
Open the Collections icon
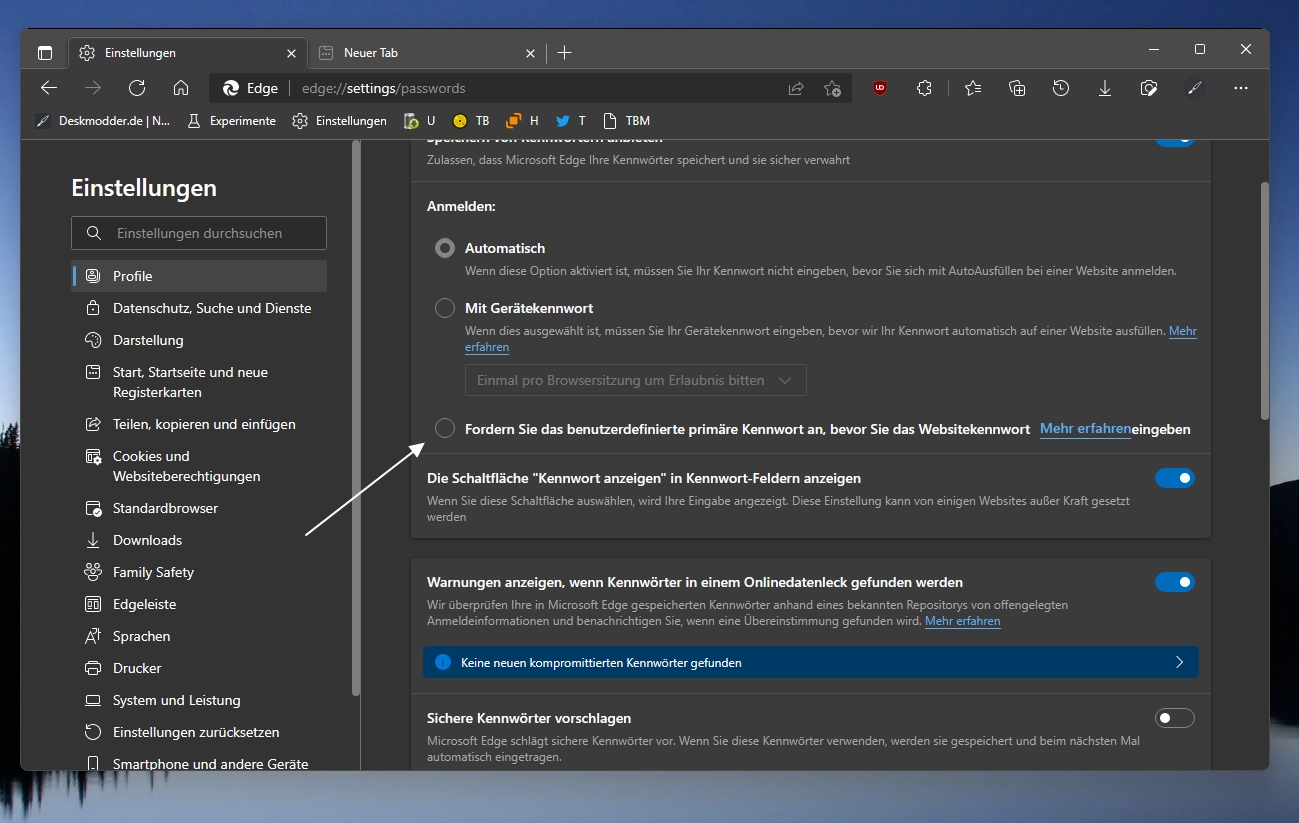(x=1017, y=88)
